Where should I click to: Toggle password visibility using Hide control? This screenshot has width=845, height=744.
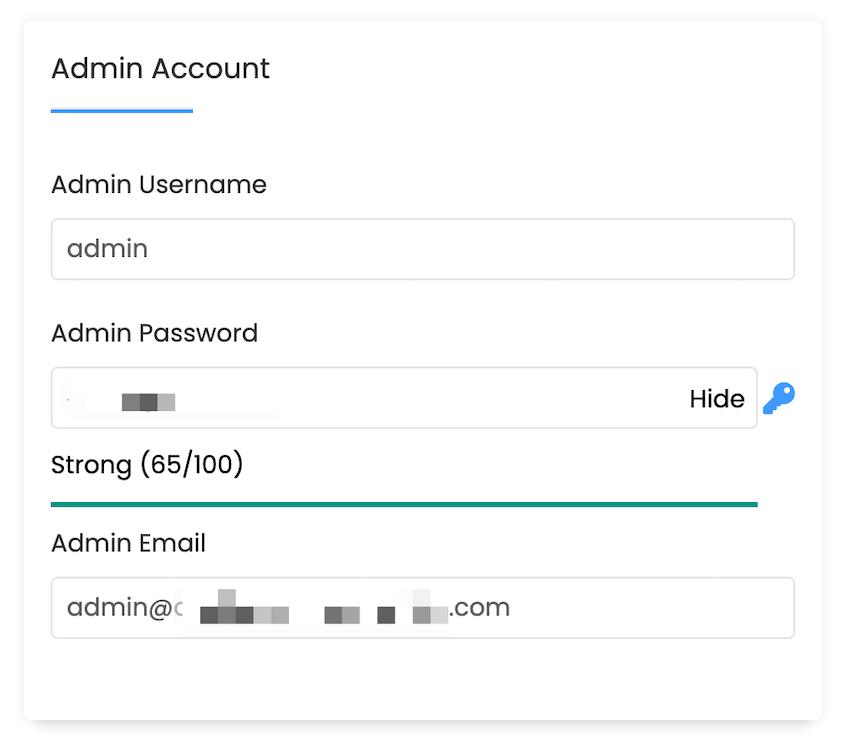click(x=716, y=398)
